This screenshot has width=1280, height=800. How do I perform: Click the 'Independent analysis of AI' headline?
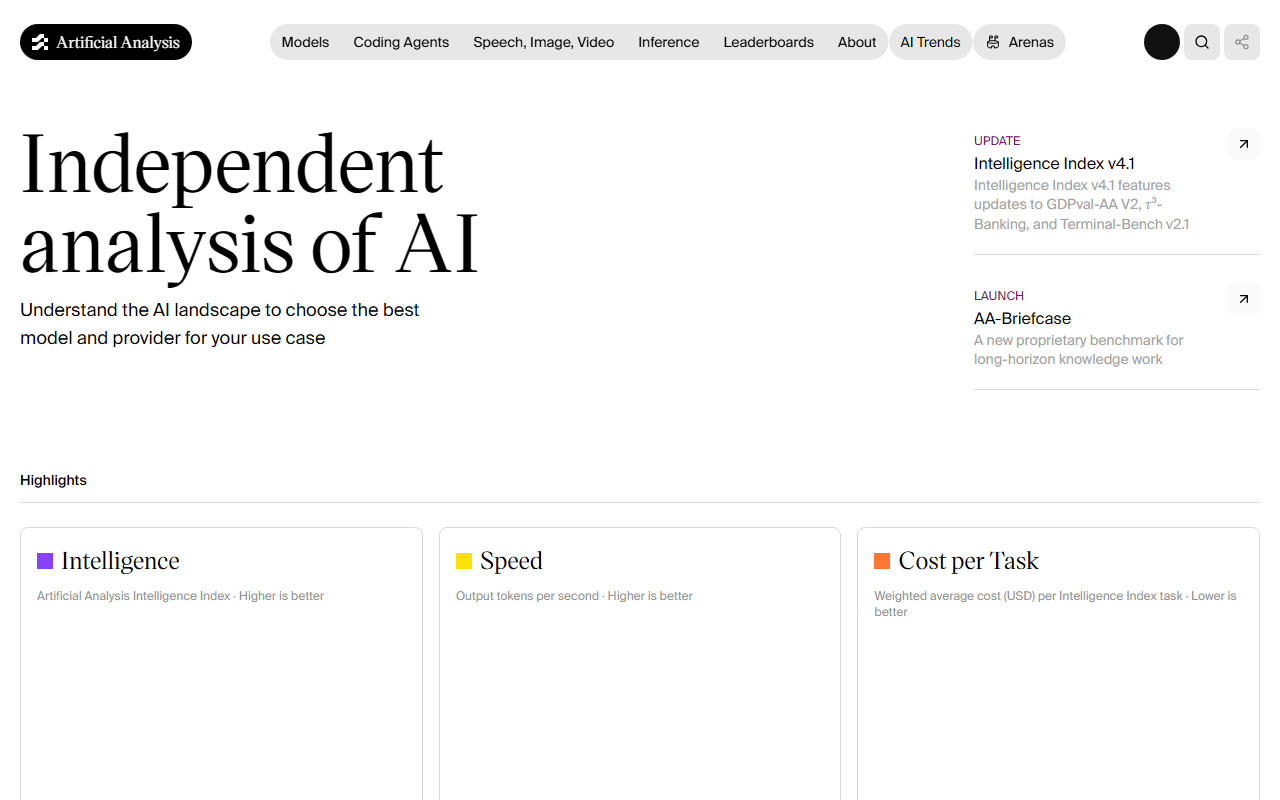[250, 203]
